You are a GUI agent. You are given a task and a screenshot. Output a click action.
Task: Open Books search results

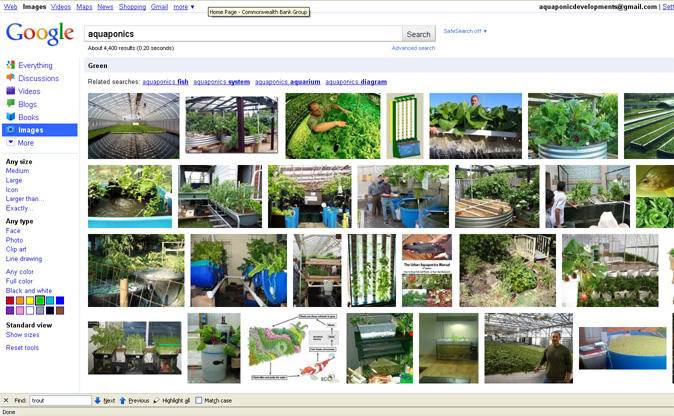click(x=28, y=117)
